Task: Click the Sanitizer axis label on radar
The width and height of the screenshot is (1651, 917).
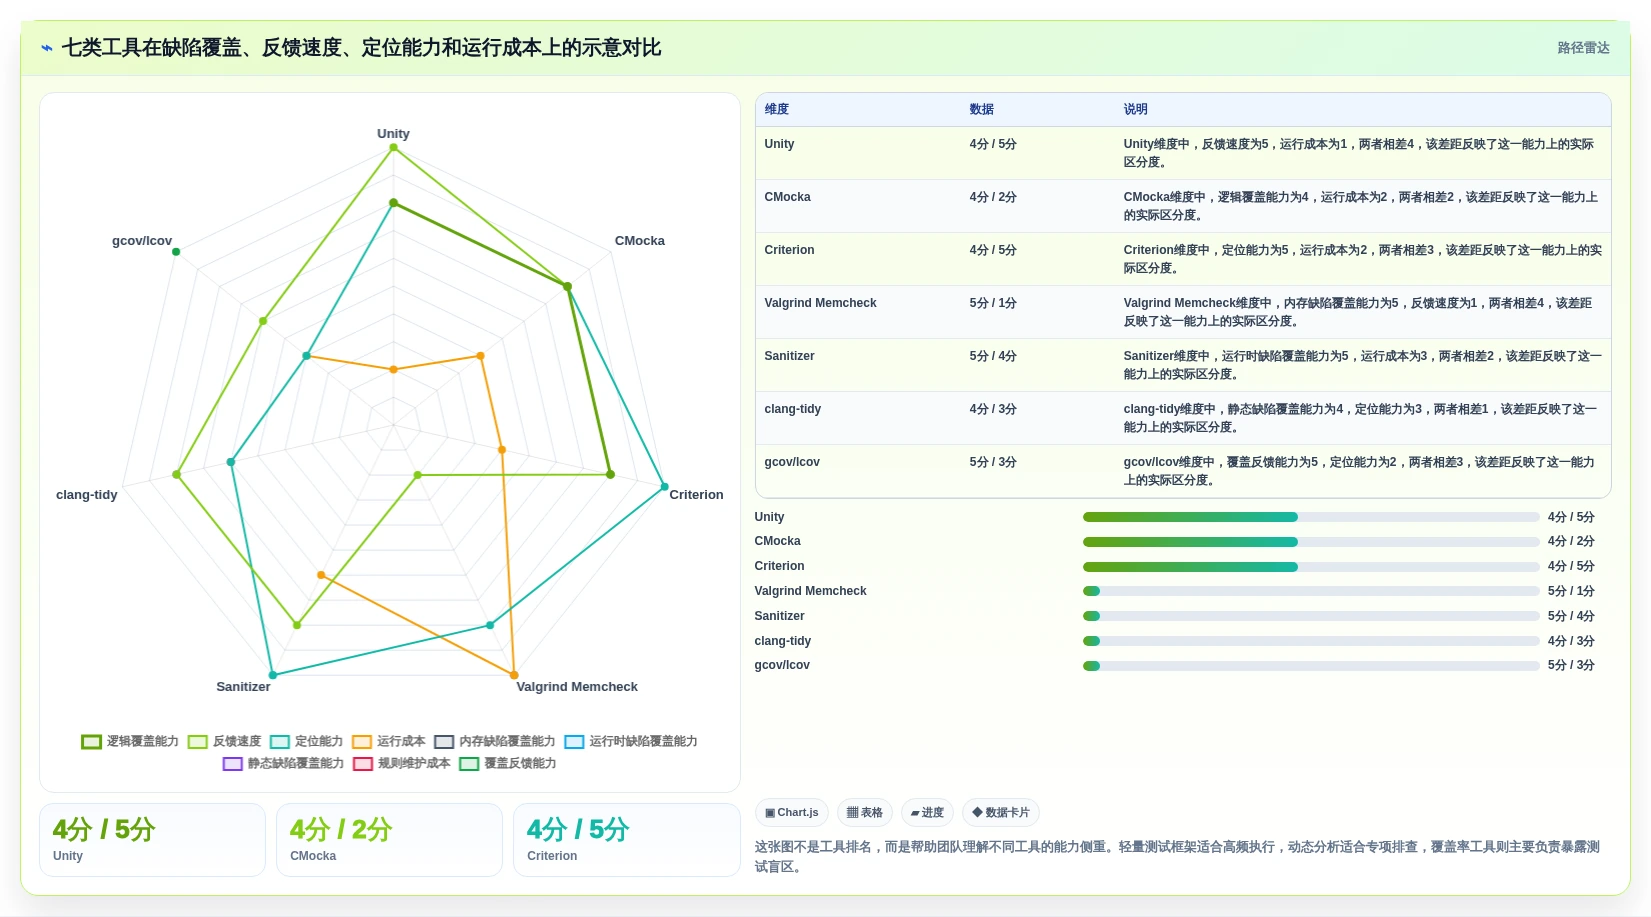Action: click(243, 687)
